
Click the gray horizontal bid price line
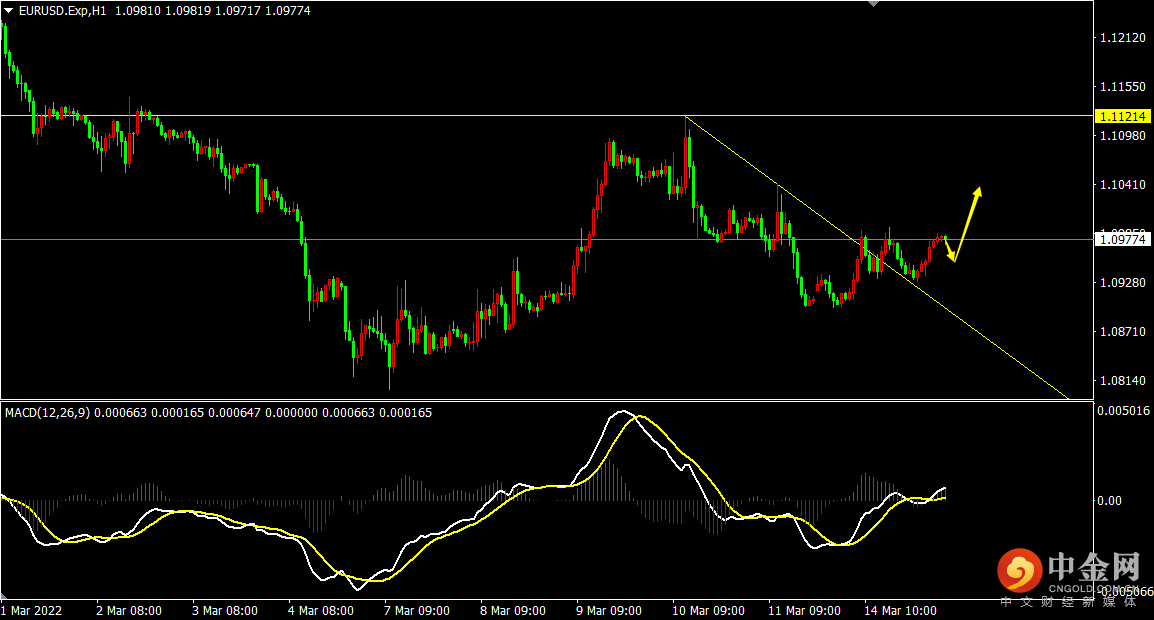(547, 239)
